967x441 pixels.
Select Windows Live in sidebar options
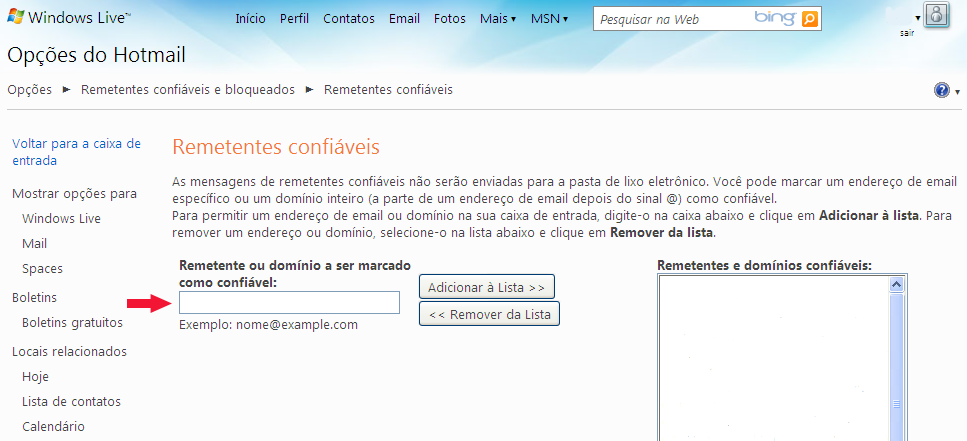click(x=61, y=219)
